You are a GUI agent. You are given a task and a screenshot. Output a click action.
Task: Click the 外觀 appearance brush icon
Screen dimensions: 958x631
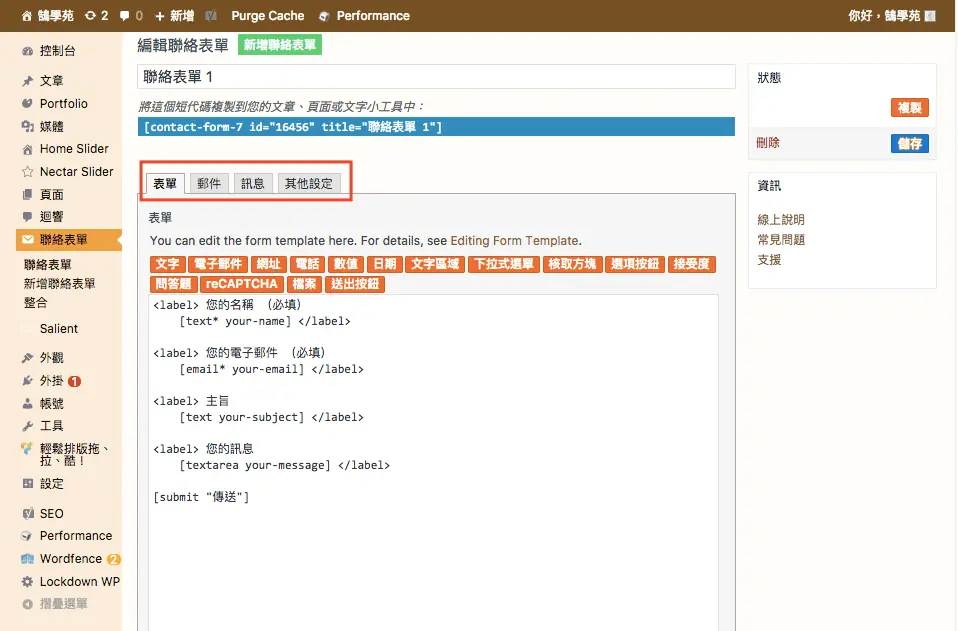pyautogui.click(x=27, y=357)
